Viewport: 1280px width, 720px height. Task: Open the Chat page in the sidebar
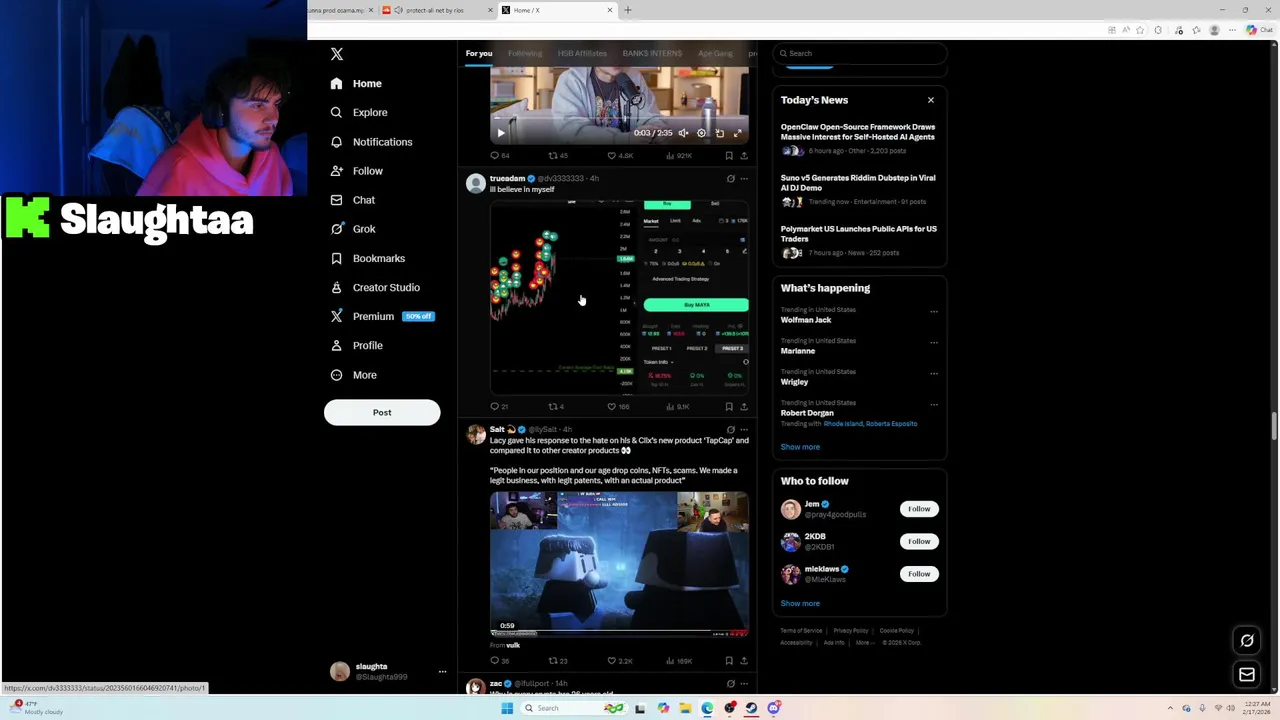point(353,200)
